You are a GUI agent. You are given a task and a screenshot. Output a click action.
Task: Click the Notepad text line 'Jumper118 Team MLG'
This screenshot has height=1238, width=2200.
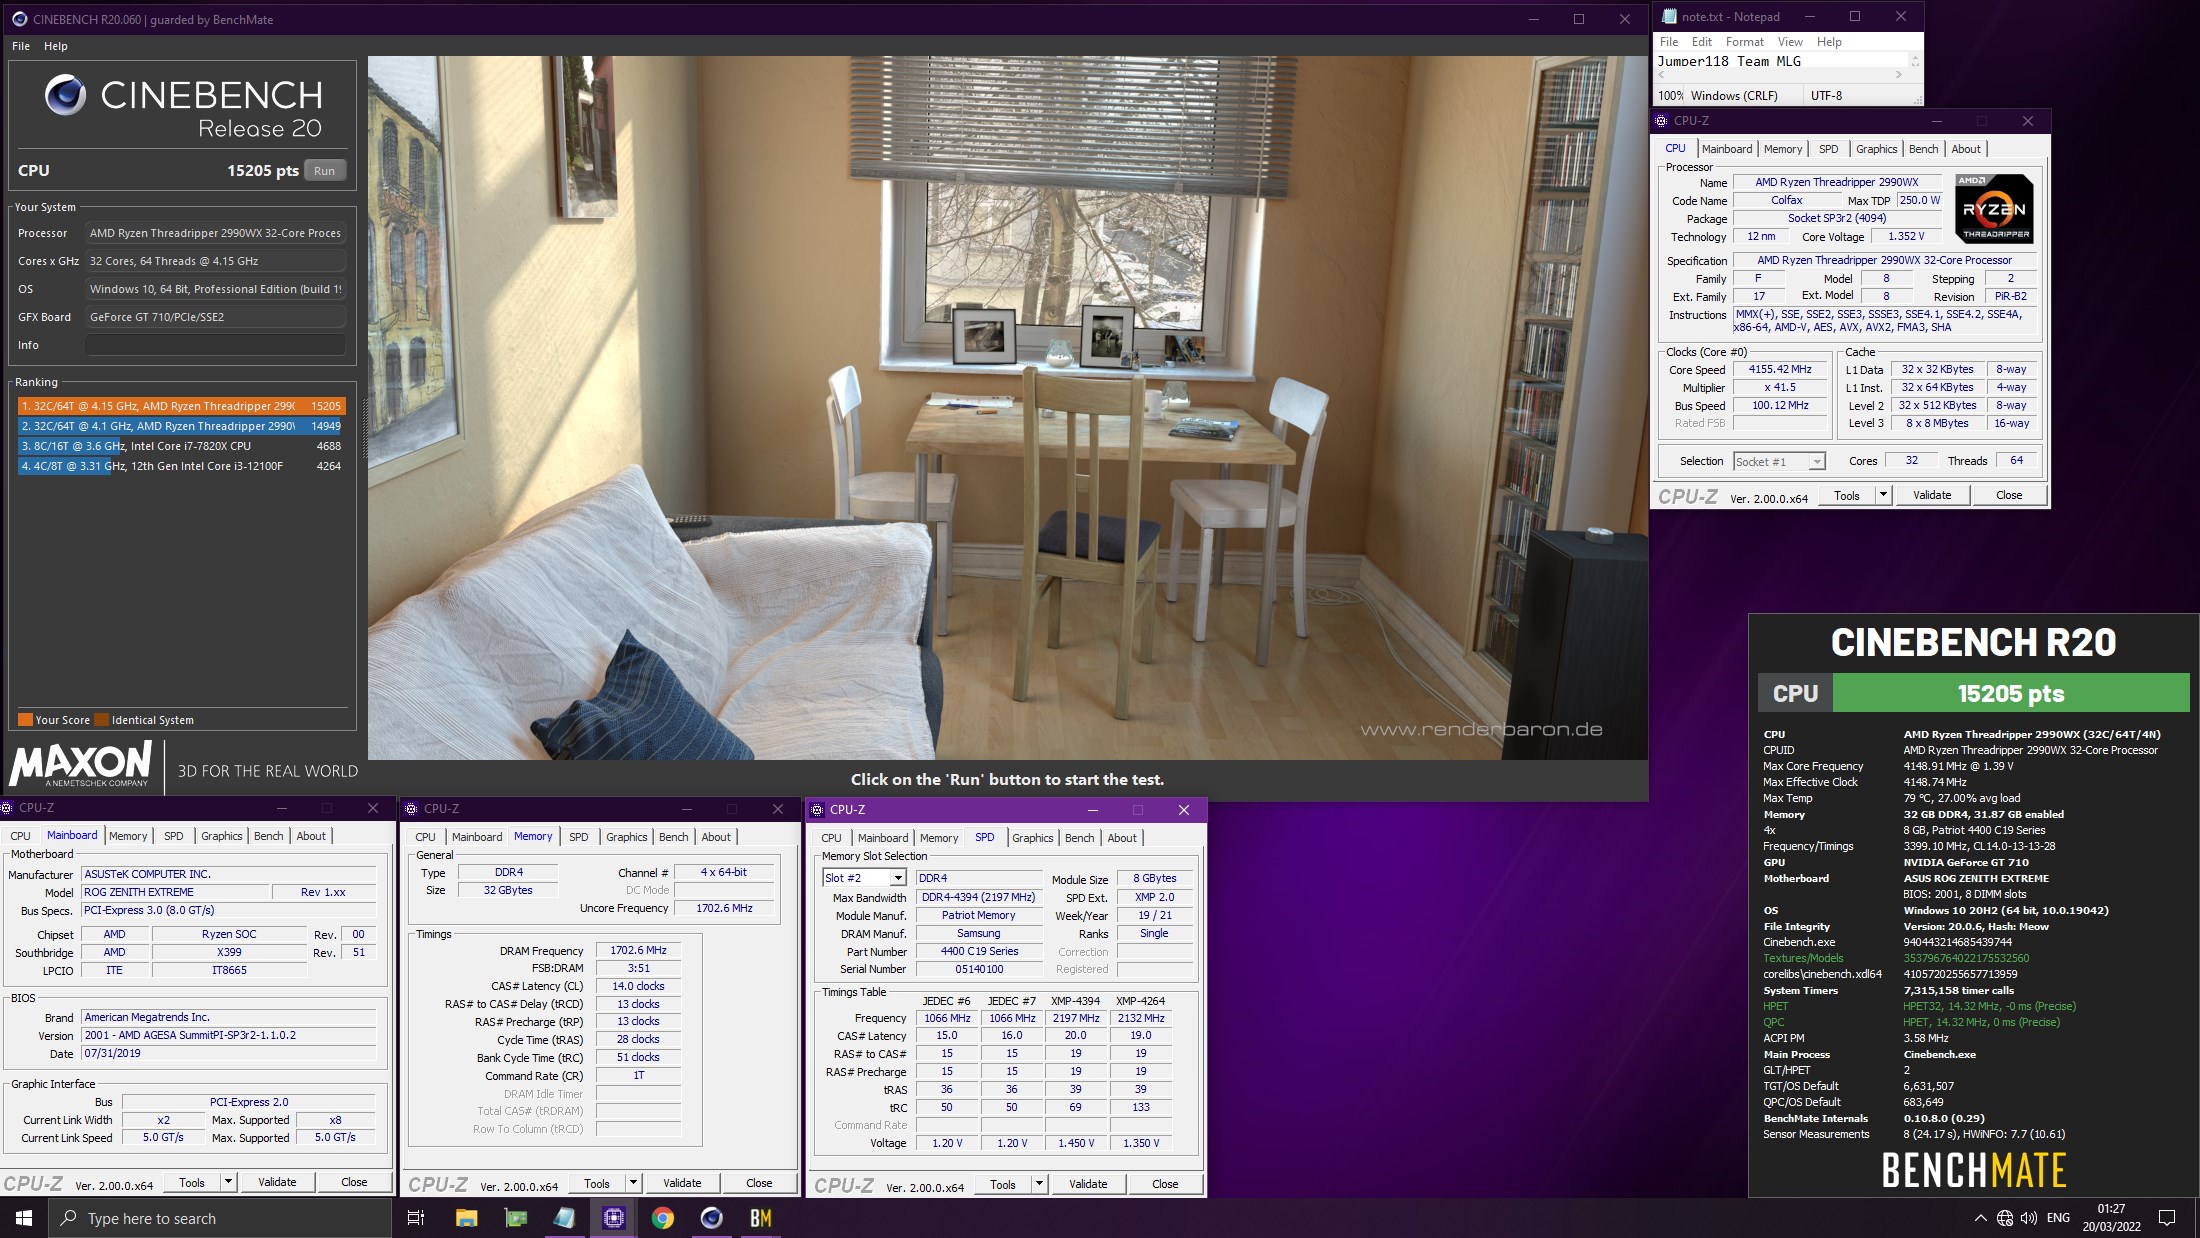pos(1729,61)
